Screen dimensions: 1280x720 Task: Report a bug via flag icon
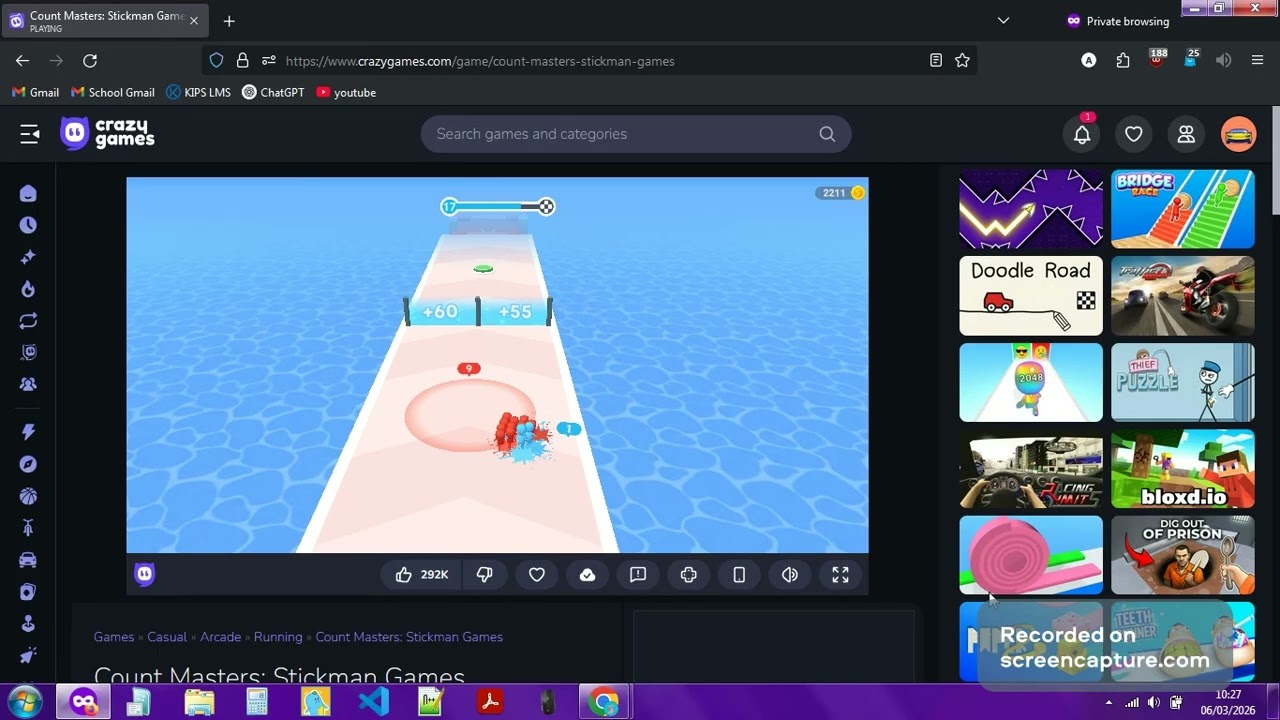[638, 574]
